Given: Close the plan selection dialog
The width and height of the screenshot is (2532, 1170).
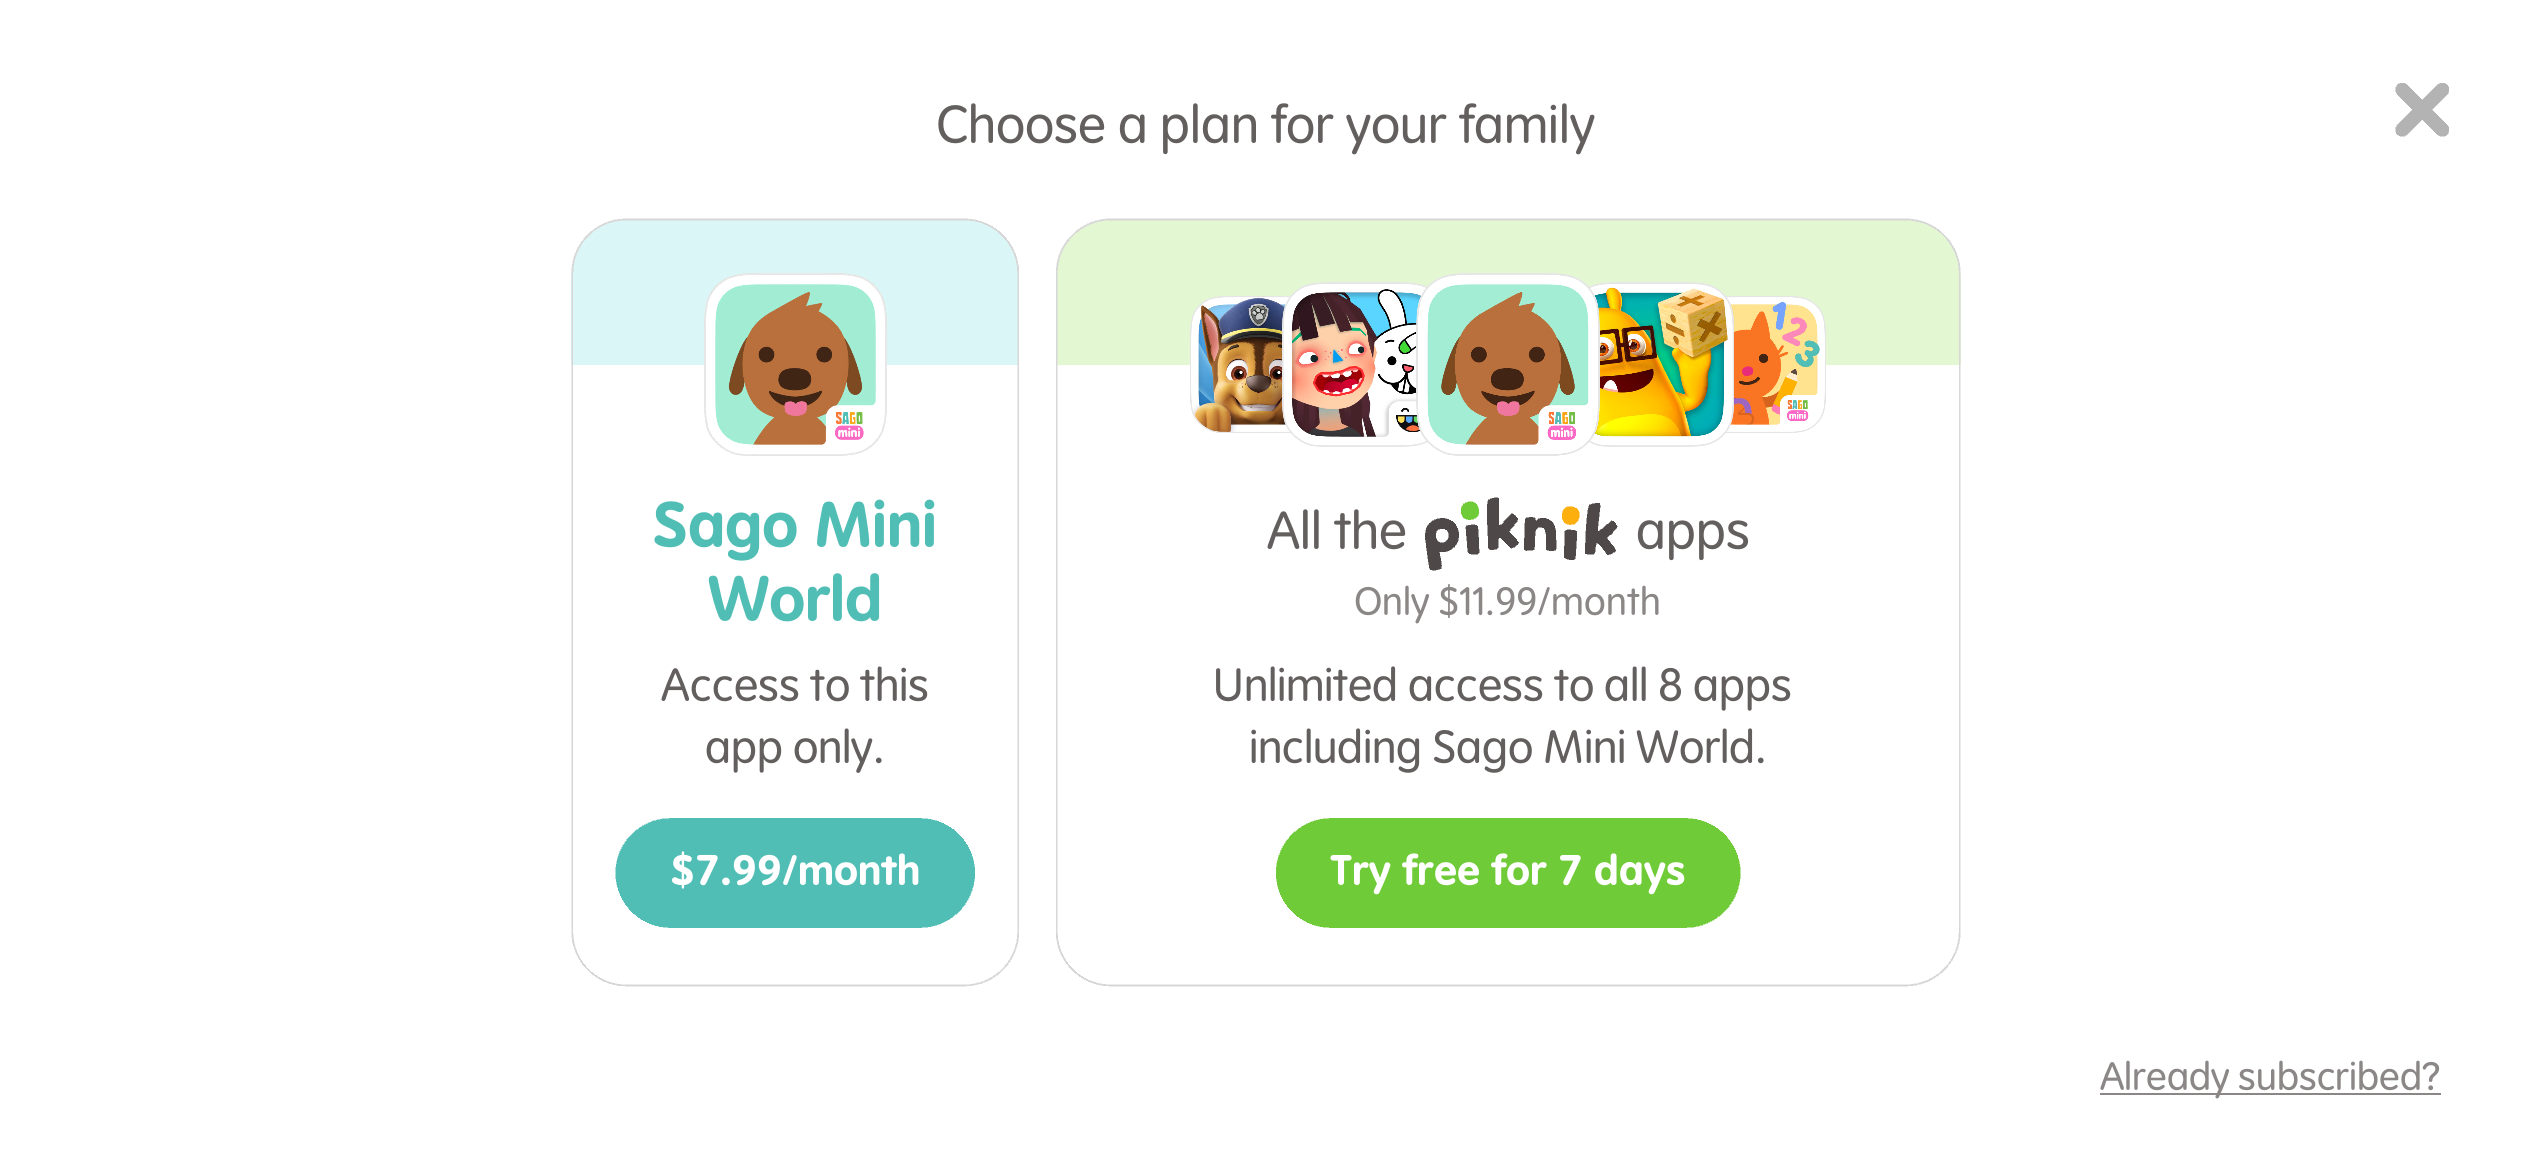Looking at the screenshot, I should pyautogui.click(x=2421, y=110).
